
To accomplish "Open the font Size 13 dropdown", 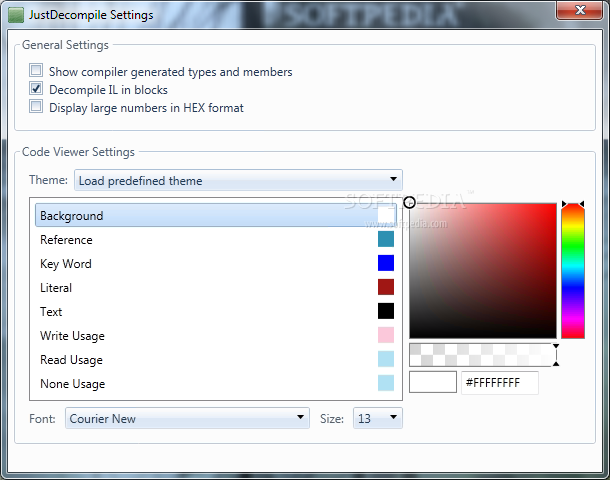I will (377, 418).
